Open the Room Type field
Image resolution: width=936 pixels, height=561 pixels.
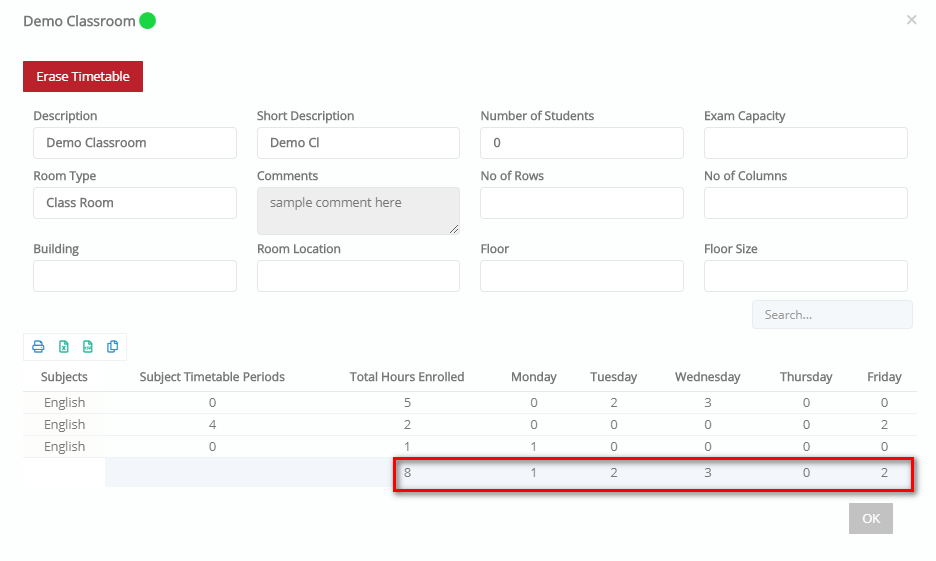tap(135, 203)
